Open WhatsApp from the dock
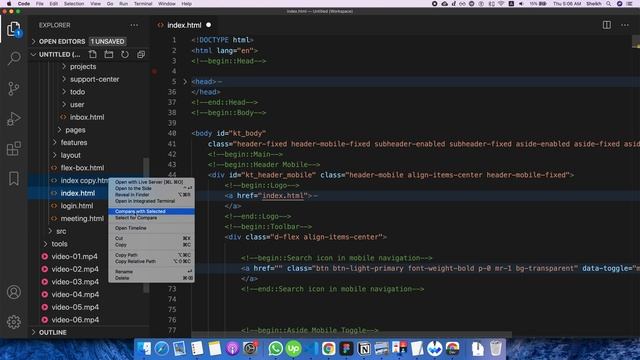The height and width of the screenshot is (360, 640). click(x=276, y=348)
